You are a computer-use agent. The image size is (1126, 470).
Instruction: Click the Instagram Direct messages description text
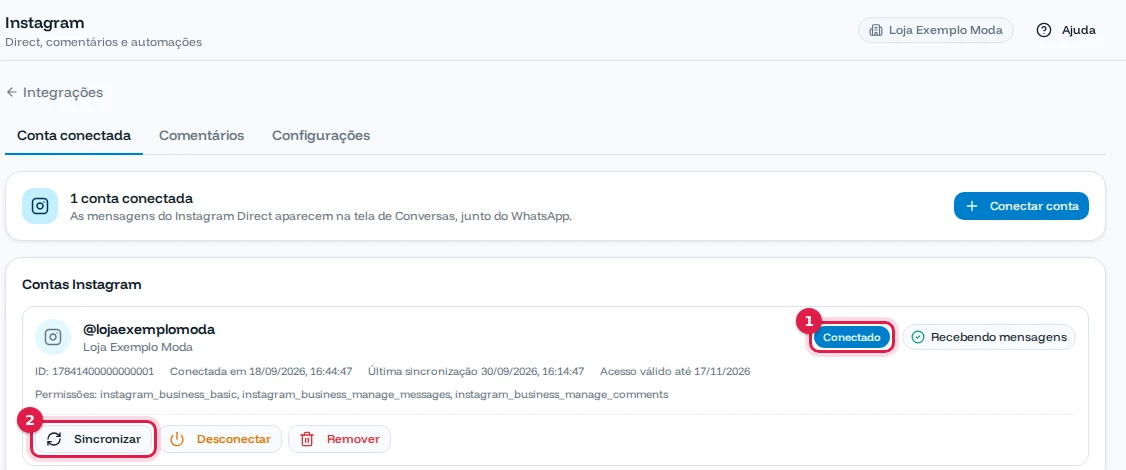click(321, 216)
